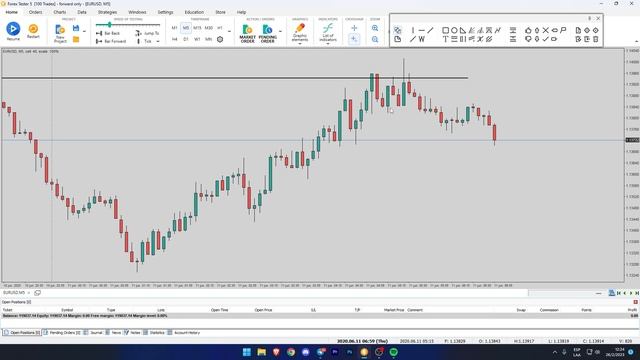Open File Explorer from the taskbar
Viewport: 640px width, 360px height.
pyautogui.click(x=261, y=352)
